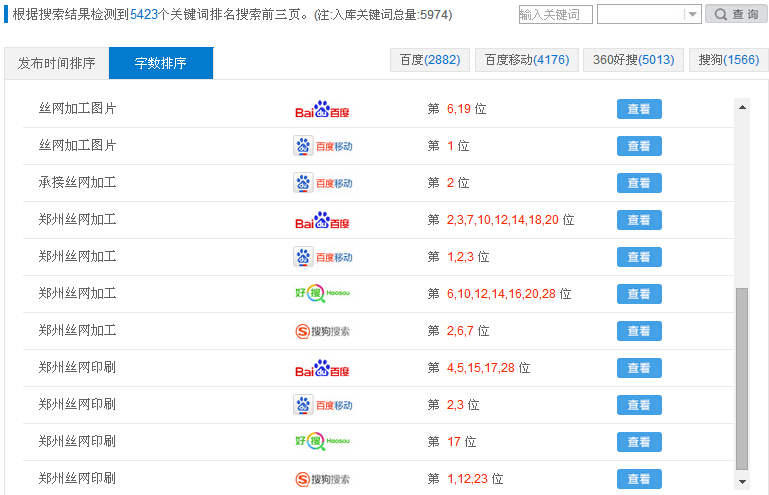Click 查看 for 承接丝网加工 rank 2
The width and height of the screenshot is (769, 495).
pos(639,183)
